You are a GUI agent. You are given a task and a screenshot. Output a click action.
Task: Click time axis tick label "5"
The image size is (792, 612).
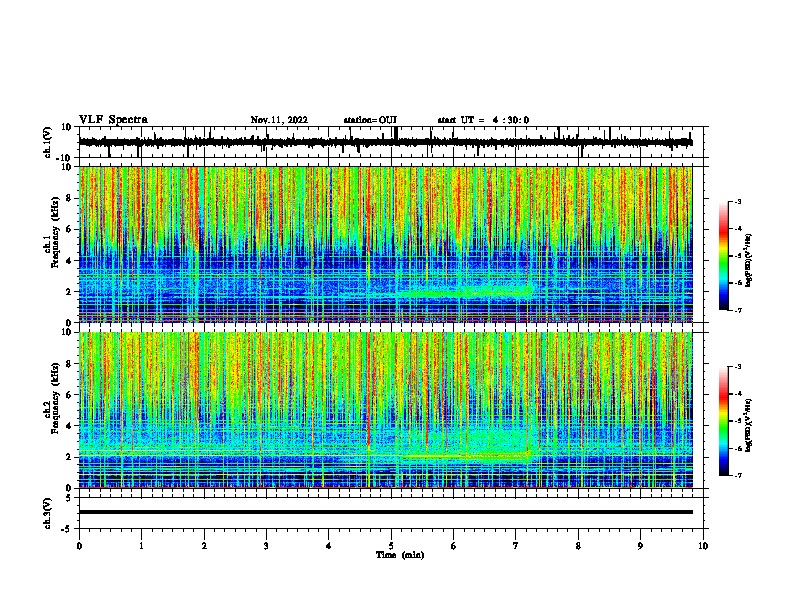391,546
